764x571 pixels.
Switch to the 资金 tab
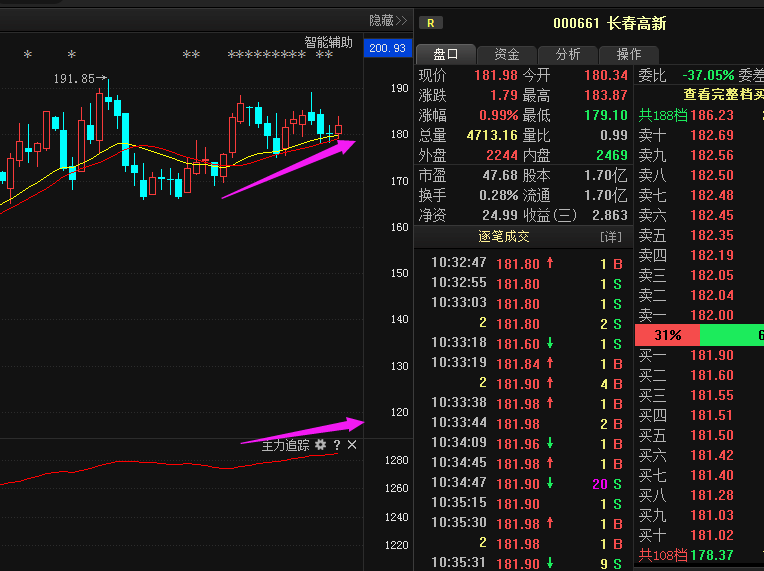[507, 54]
